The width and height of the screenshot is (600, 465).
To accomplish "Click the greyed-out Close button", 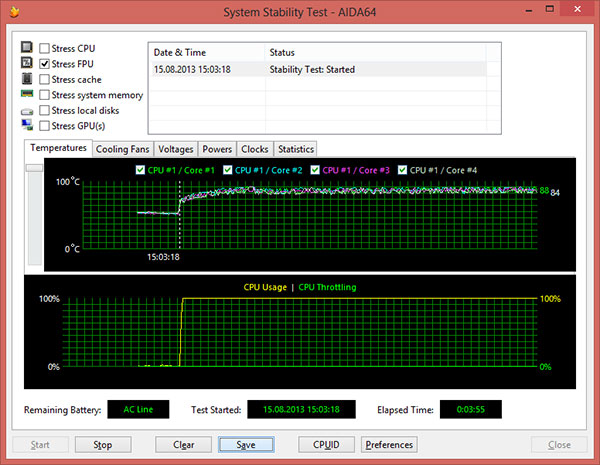I will 559,444.
